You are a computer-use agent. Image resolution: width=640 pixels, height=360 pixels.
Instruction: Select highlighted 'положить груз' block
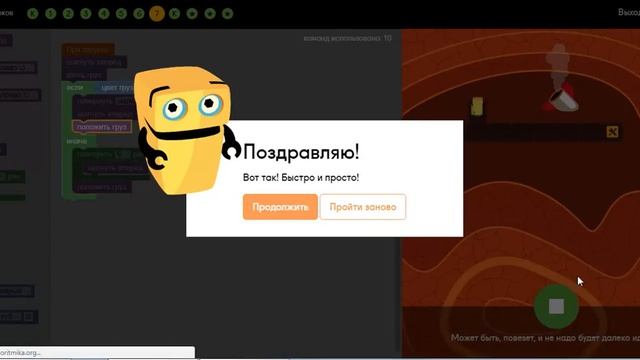(x=102, y=127)
